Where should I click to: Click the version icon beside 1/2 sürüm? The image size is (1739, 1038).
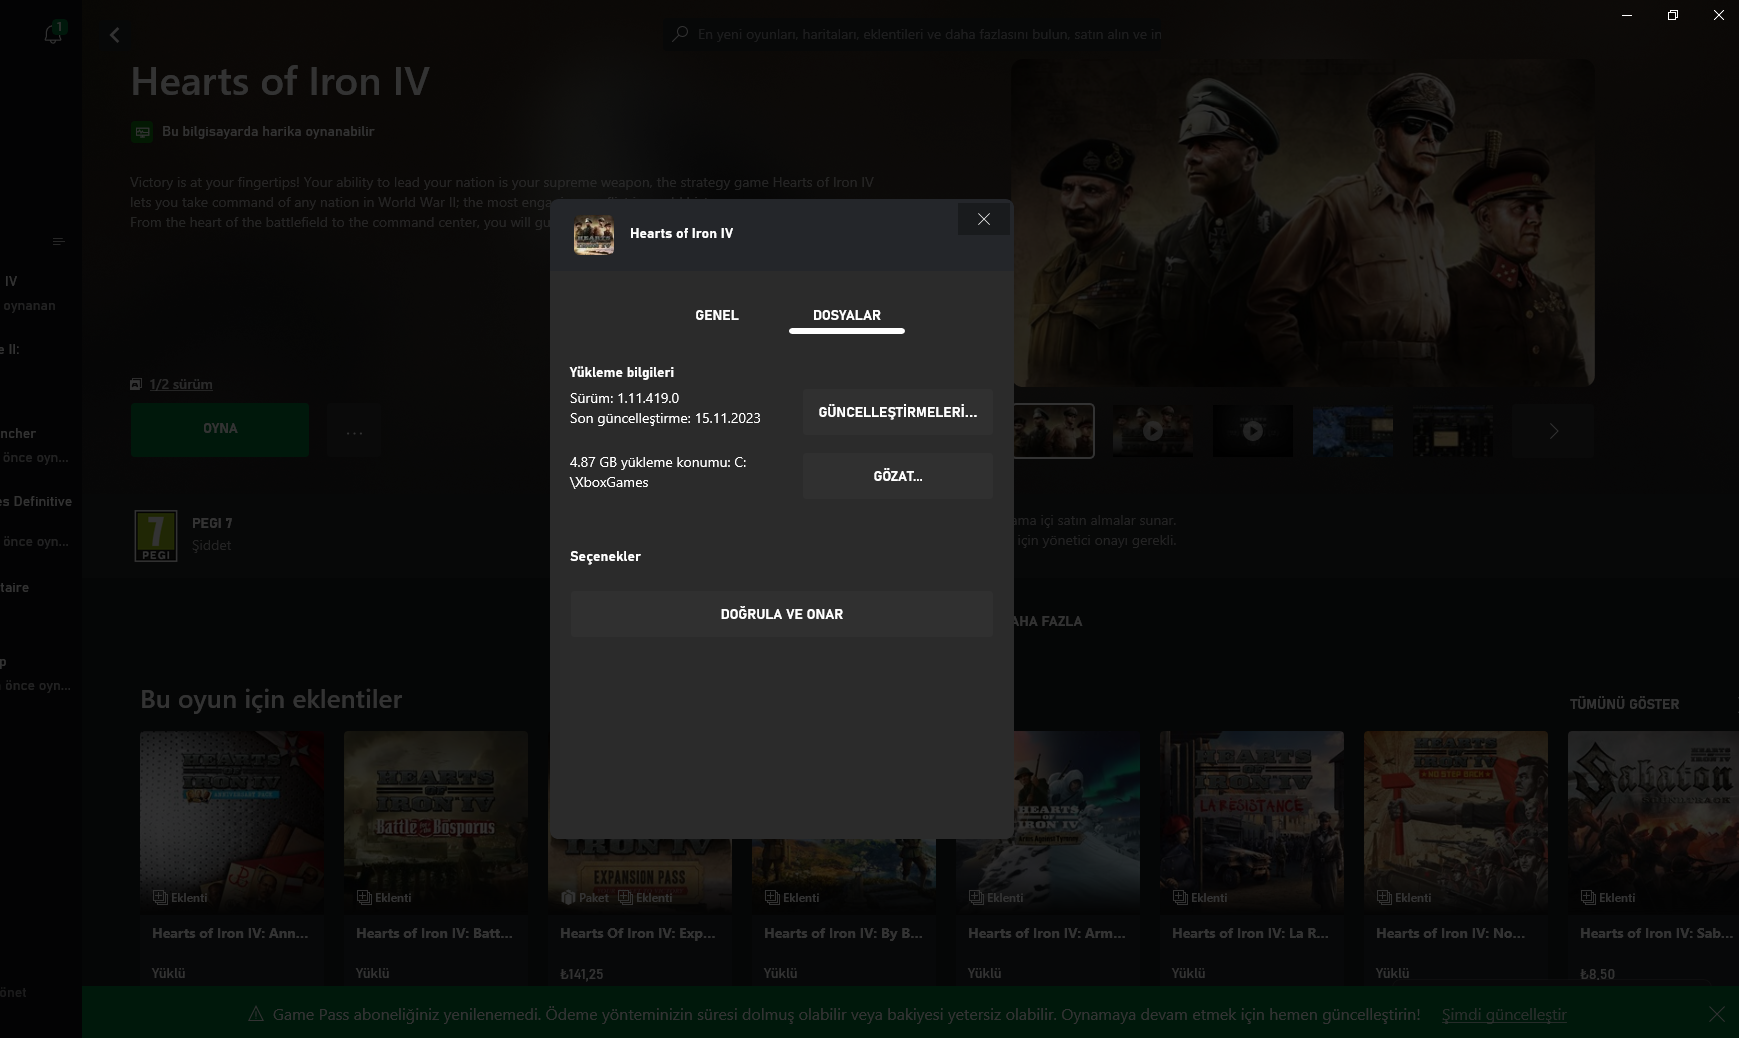click(x=136, y=384)
